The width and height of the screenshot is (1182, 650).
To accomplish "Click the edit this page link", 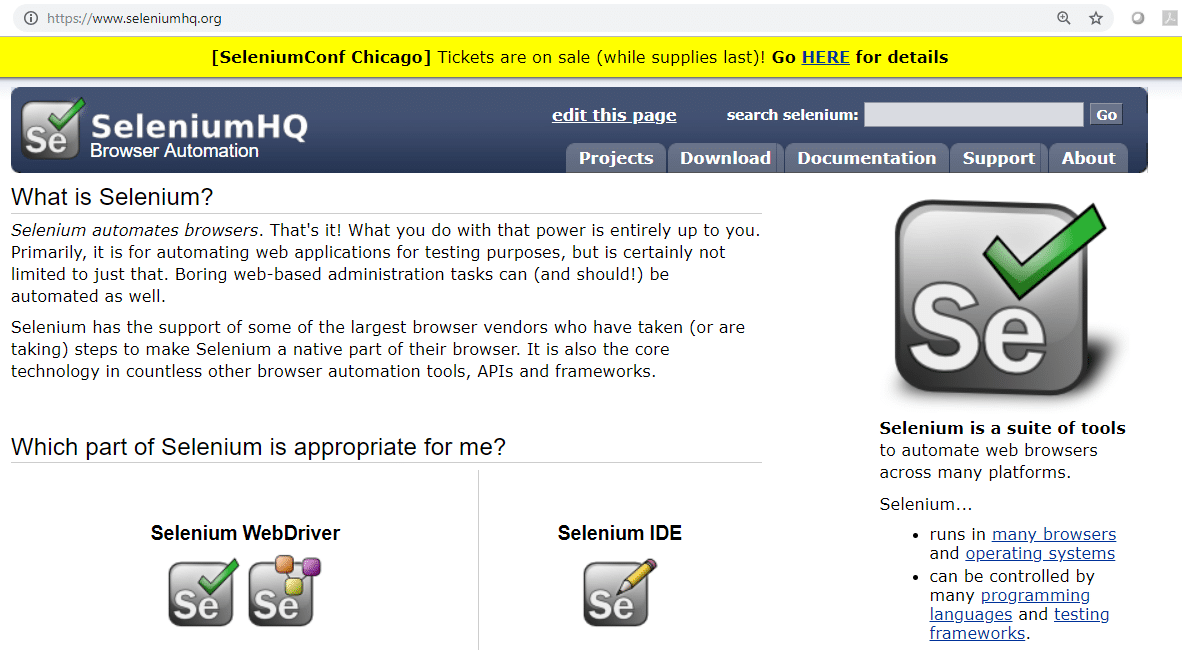I will pyautogui.click(x=614, y=115).
